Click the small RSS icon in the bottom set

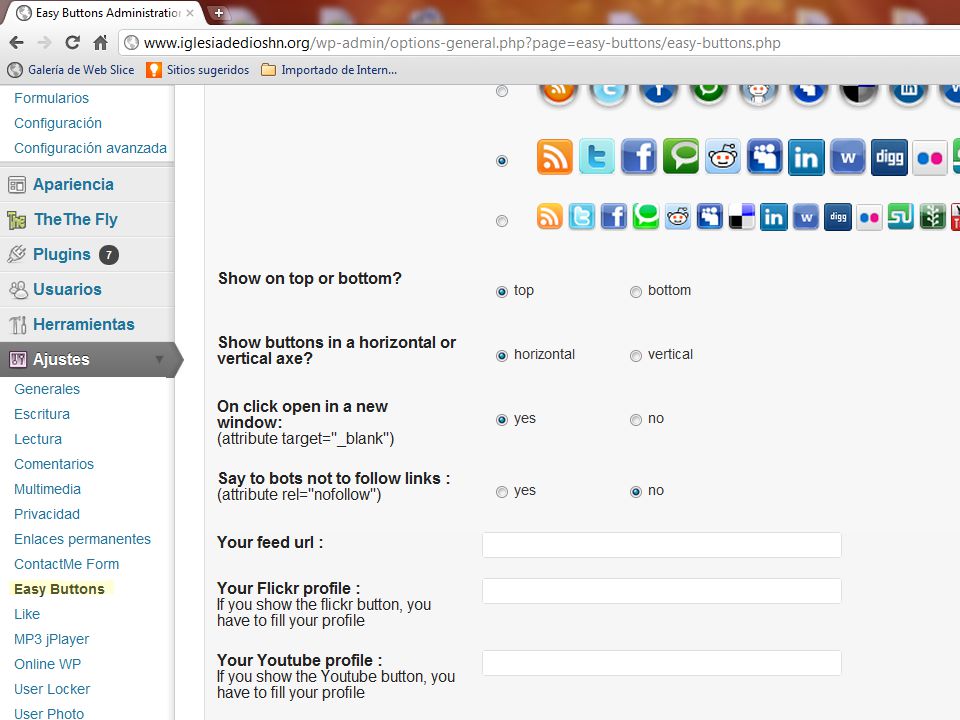tap(549, 217)
